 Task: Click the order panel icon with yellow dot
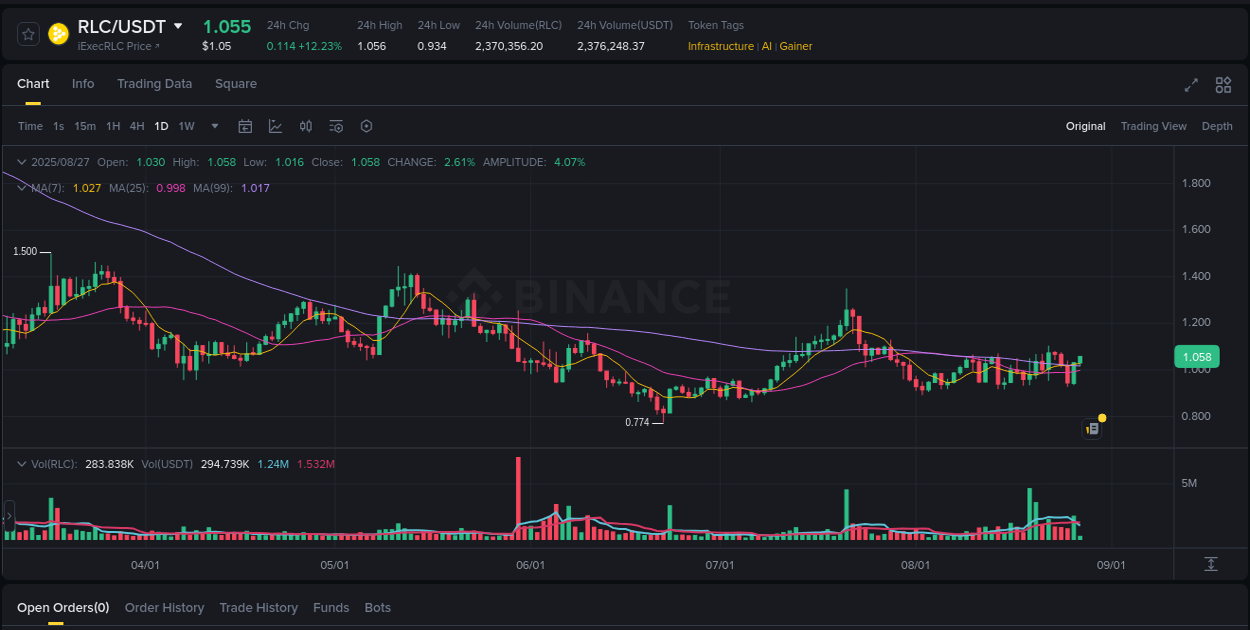1092,427
